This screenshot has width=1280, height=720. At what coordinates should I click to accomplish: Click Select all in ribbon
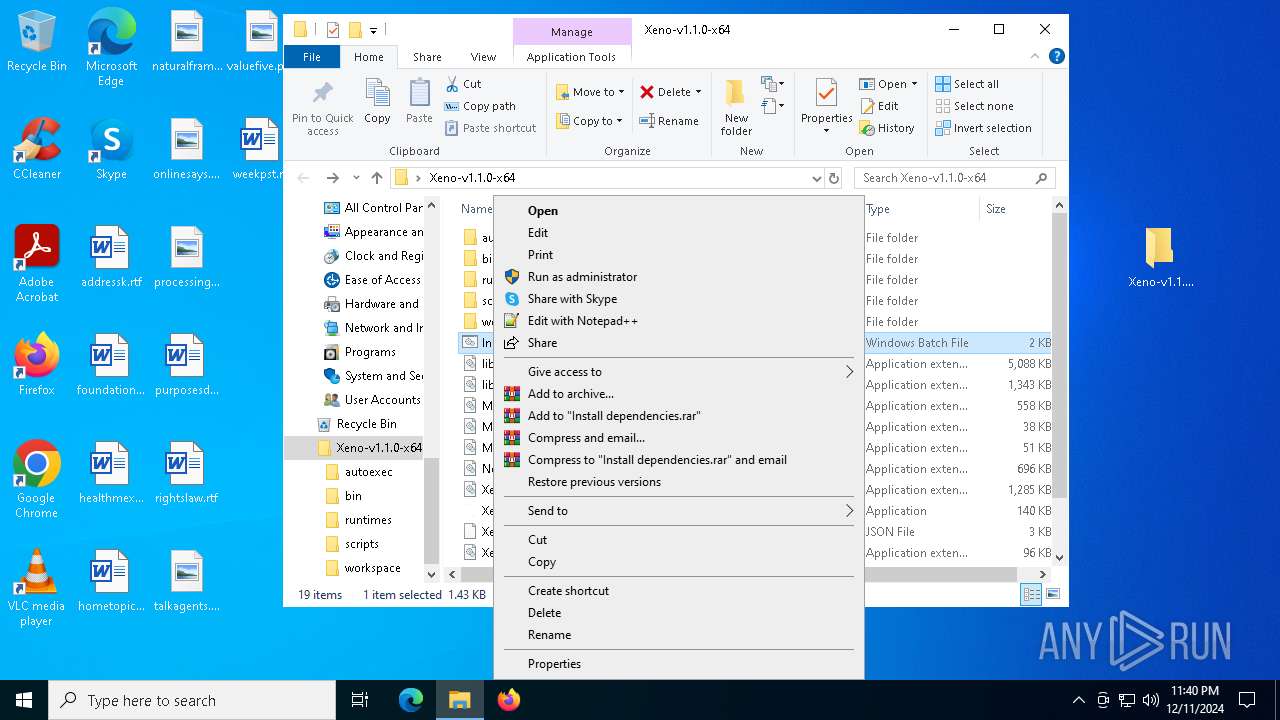967,84
